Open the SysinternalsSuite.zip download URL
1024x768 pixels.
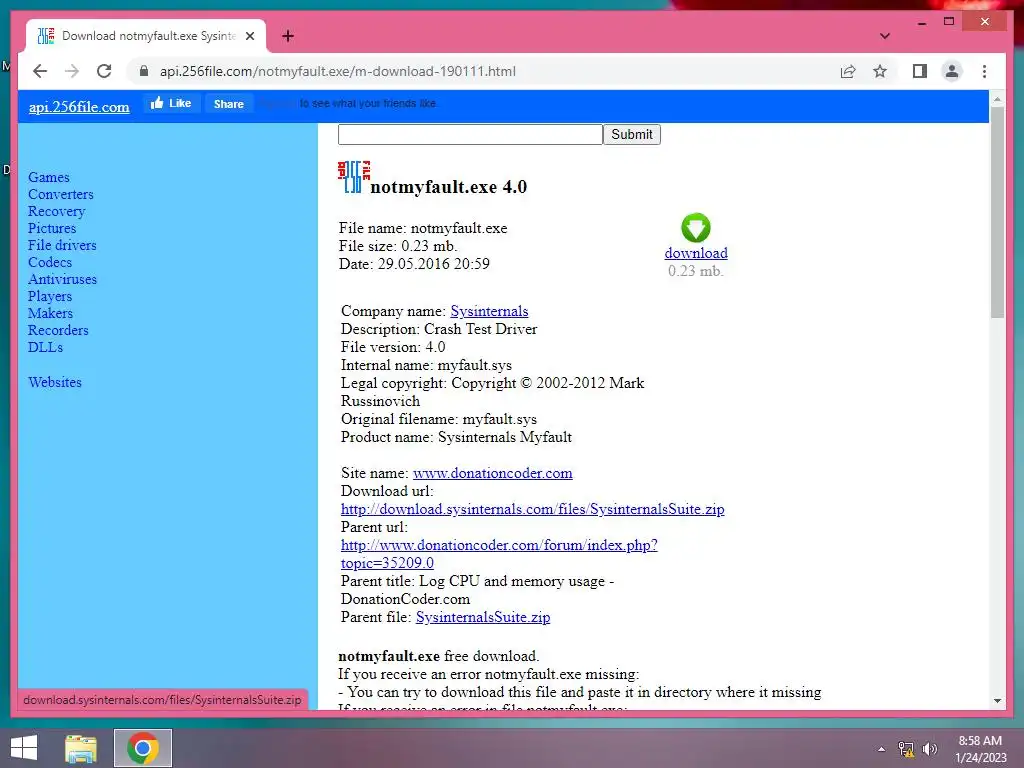(532, 509)
